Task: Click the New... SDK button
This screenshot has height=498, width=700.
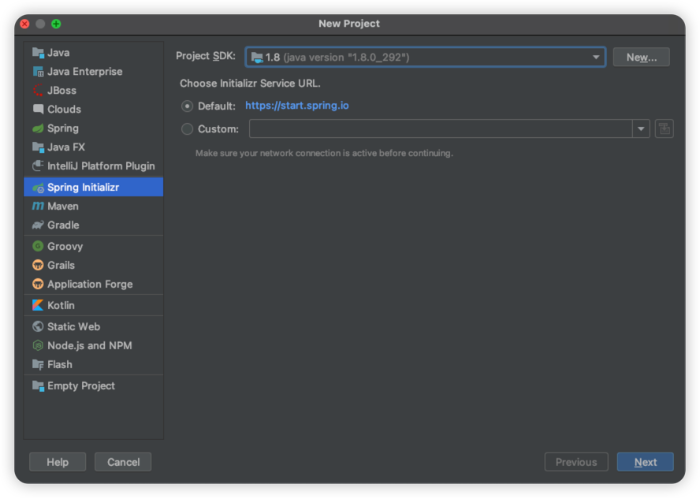Action: click(x=641, y=57)
